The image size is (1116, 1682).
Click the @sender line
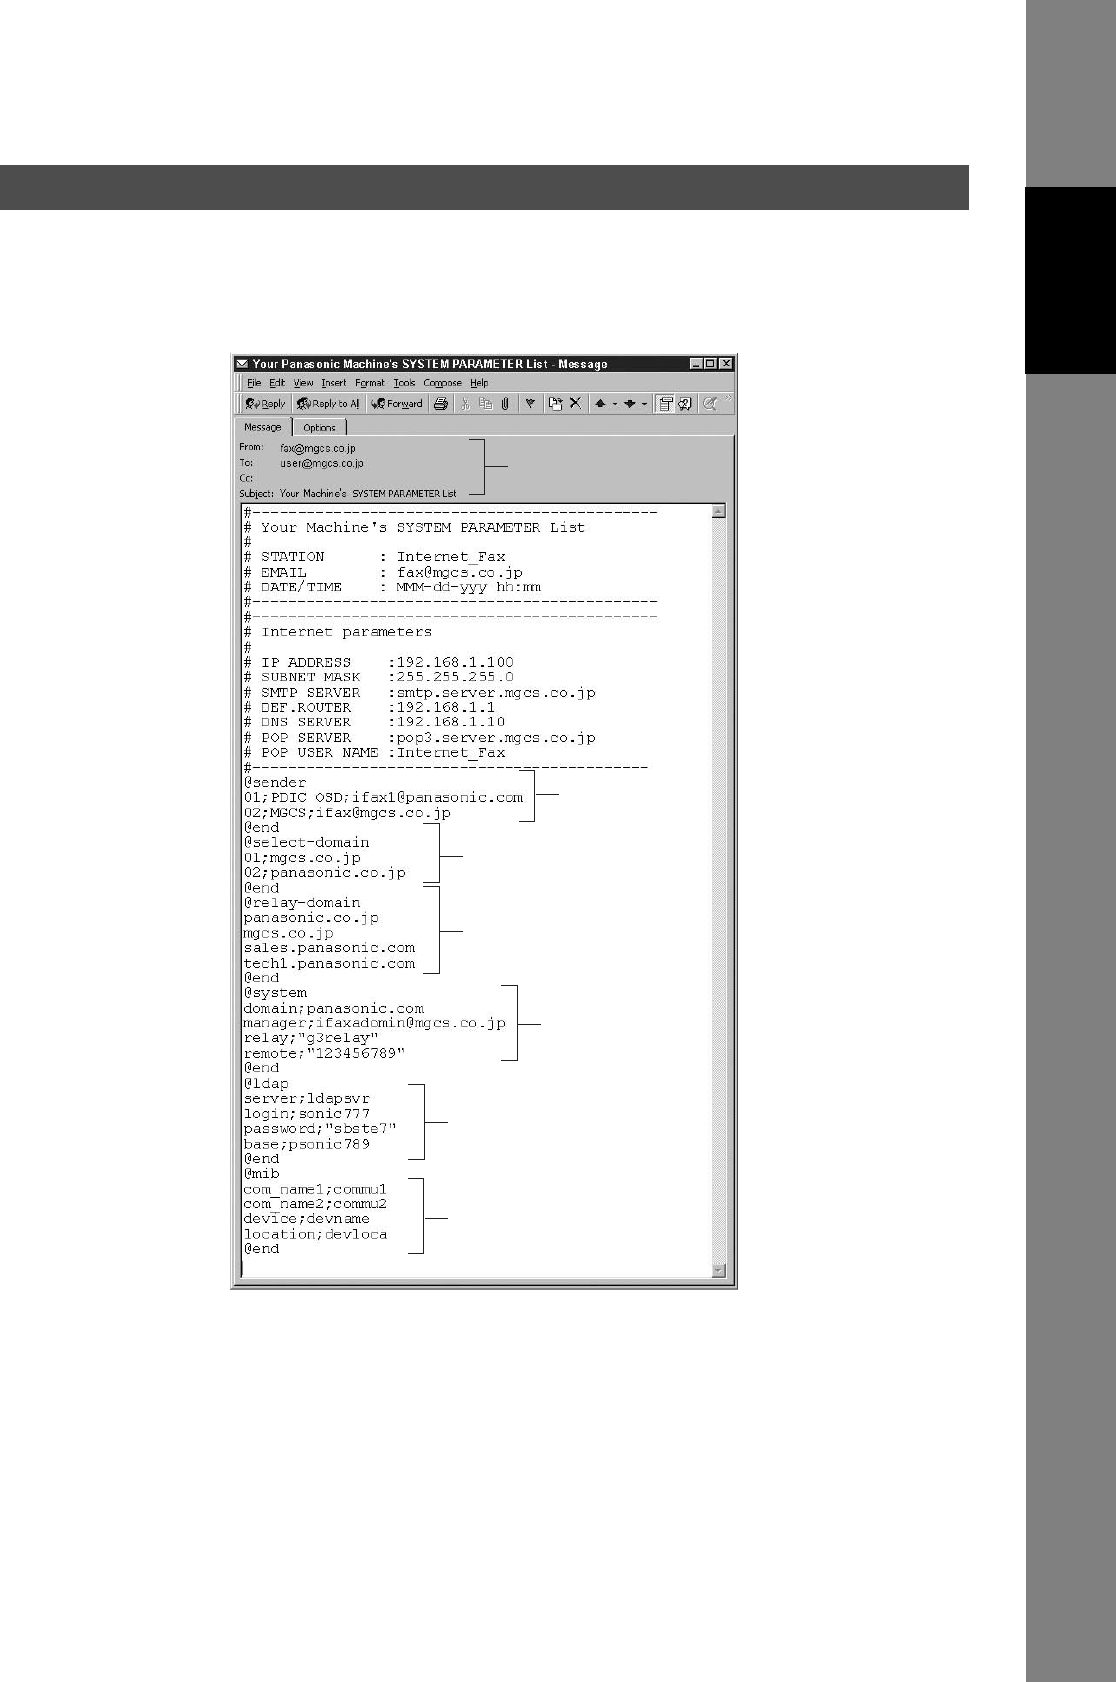pyautogui.click(x=275, y=783)
